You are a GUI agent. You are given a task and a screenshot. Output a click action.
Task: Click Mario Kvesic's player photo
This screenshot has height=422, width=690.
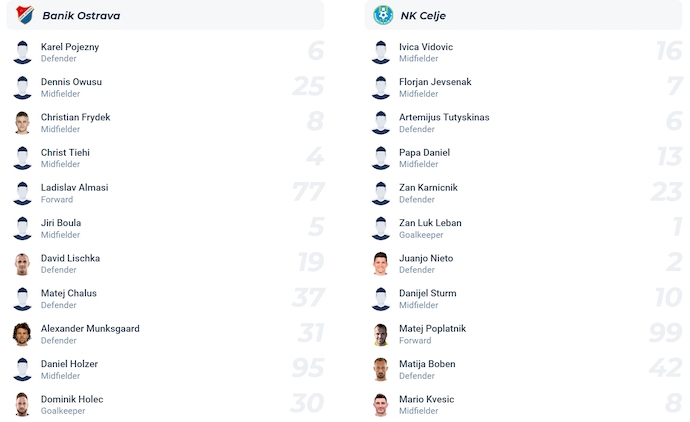[381, 405]
